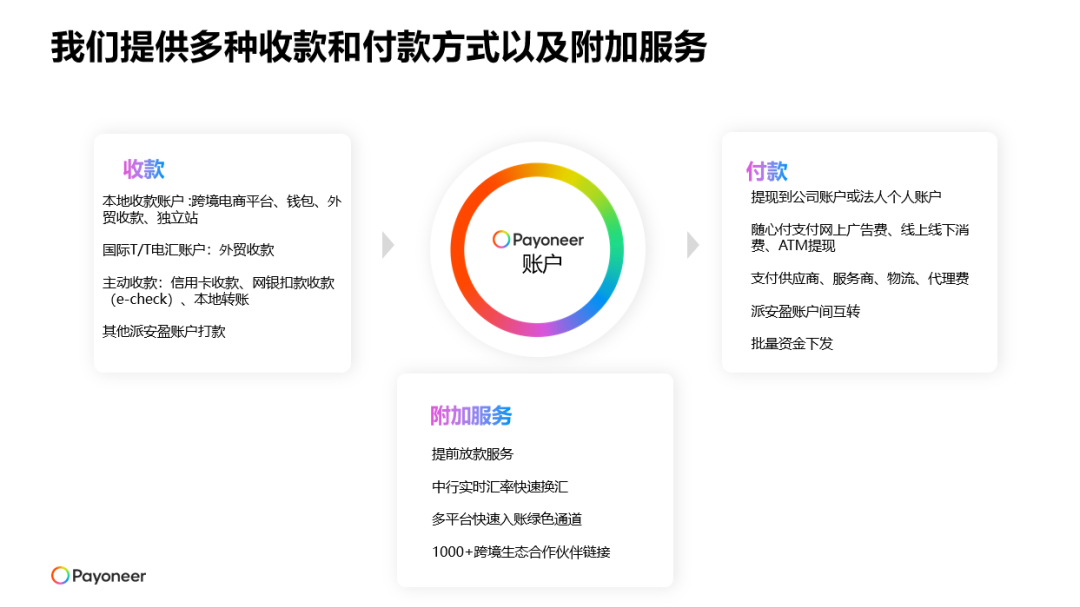
Task: Click the Payoneer logo at bottom left
Action: click(x=97, y=576)
